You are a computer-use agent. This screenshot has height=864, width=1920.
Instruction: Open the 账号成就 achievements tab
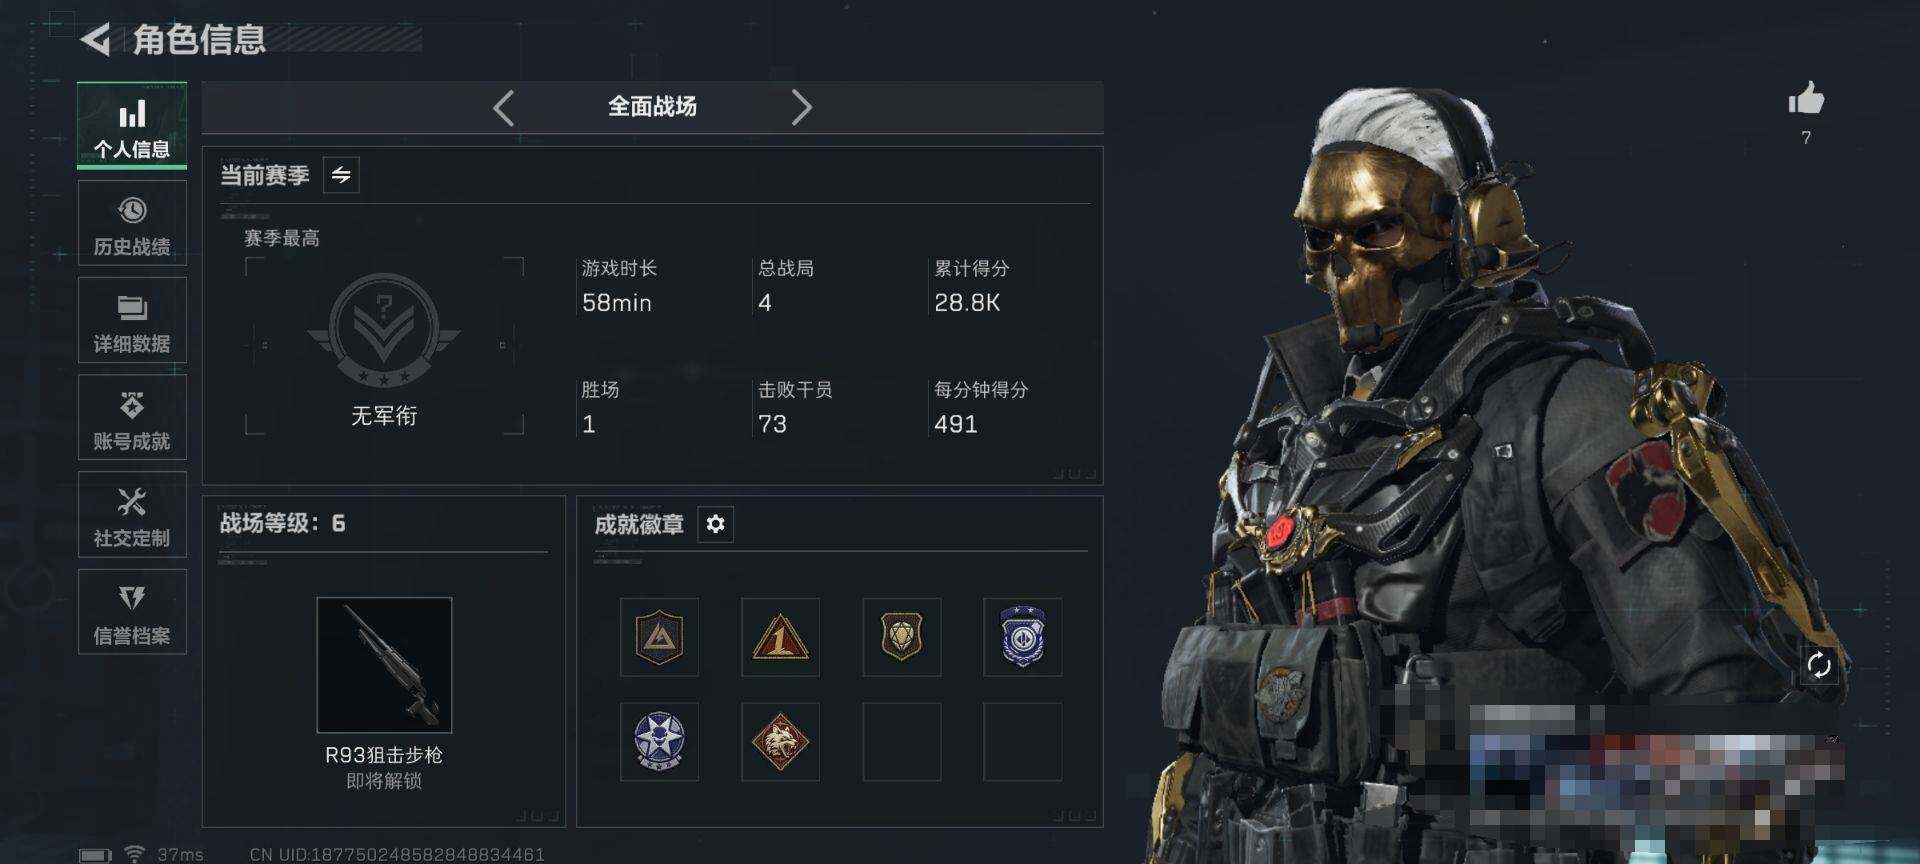coord(132,418)
